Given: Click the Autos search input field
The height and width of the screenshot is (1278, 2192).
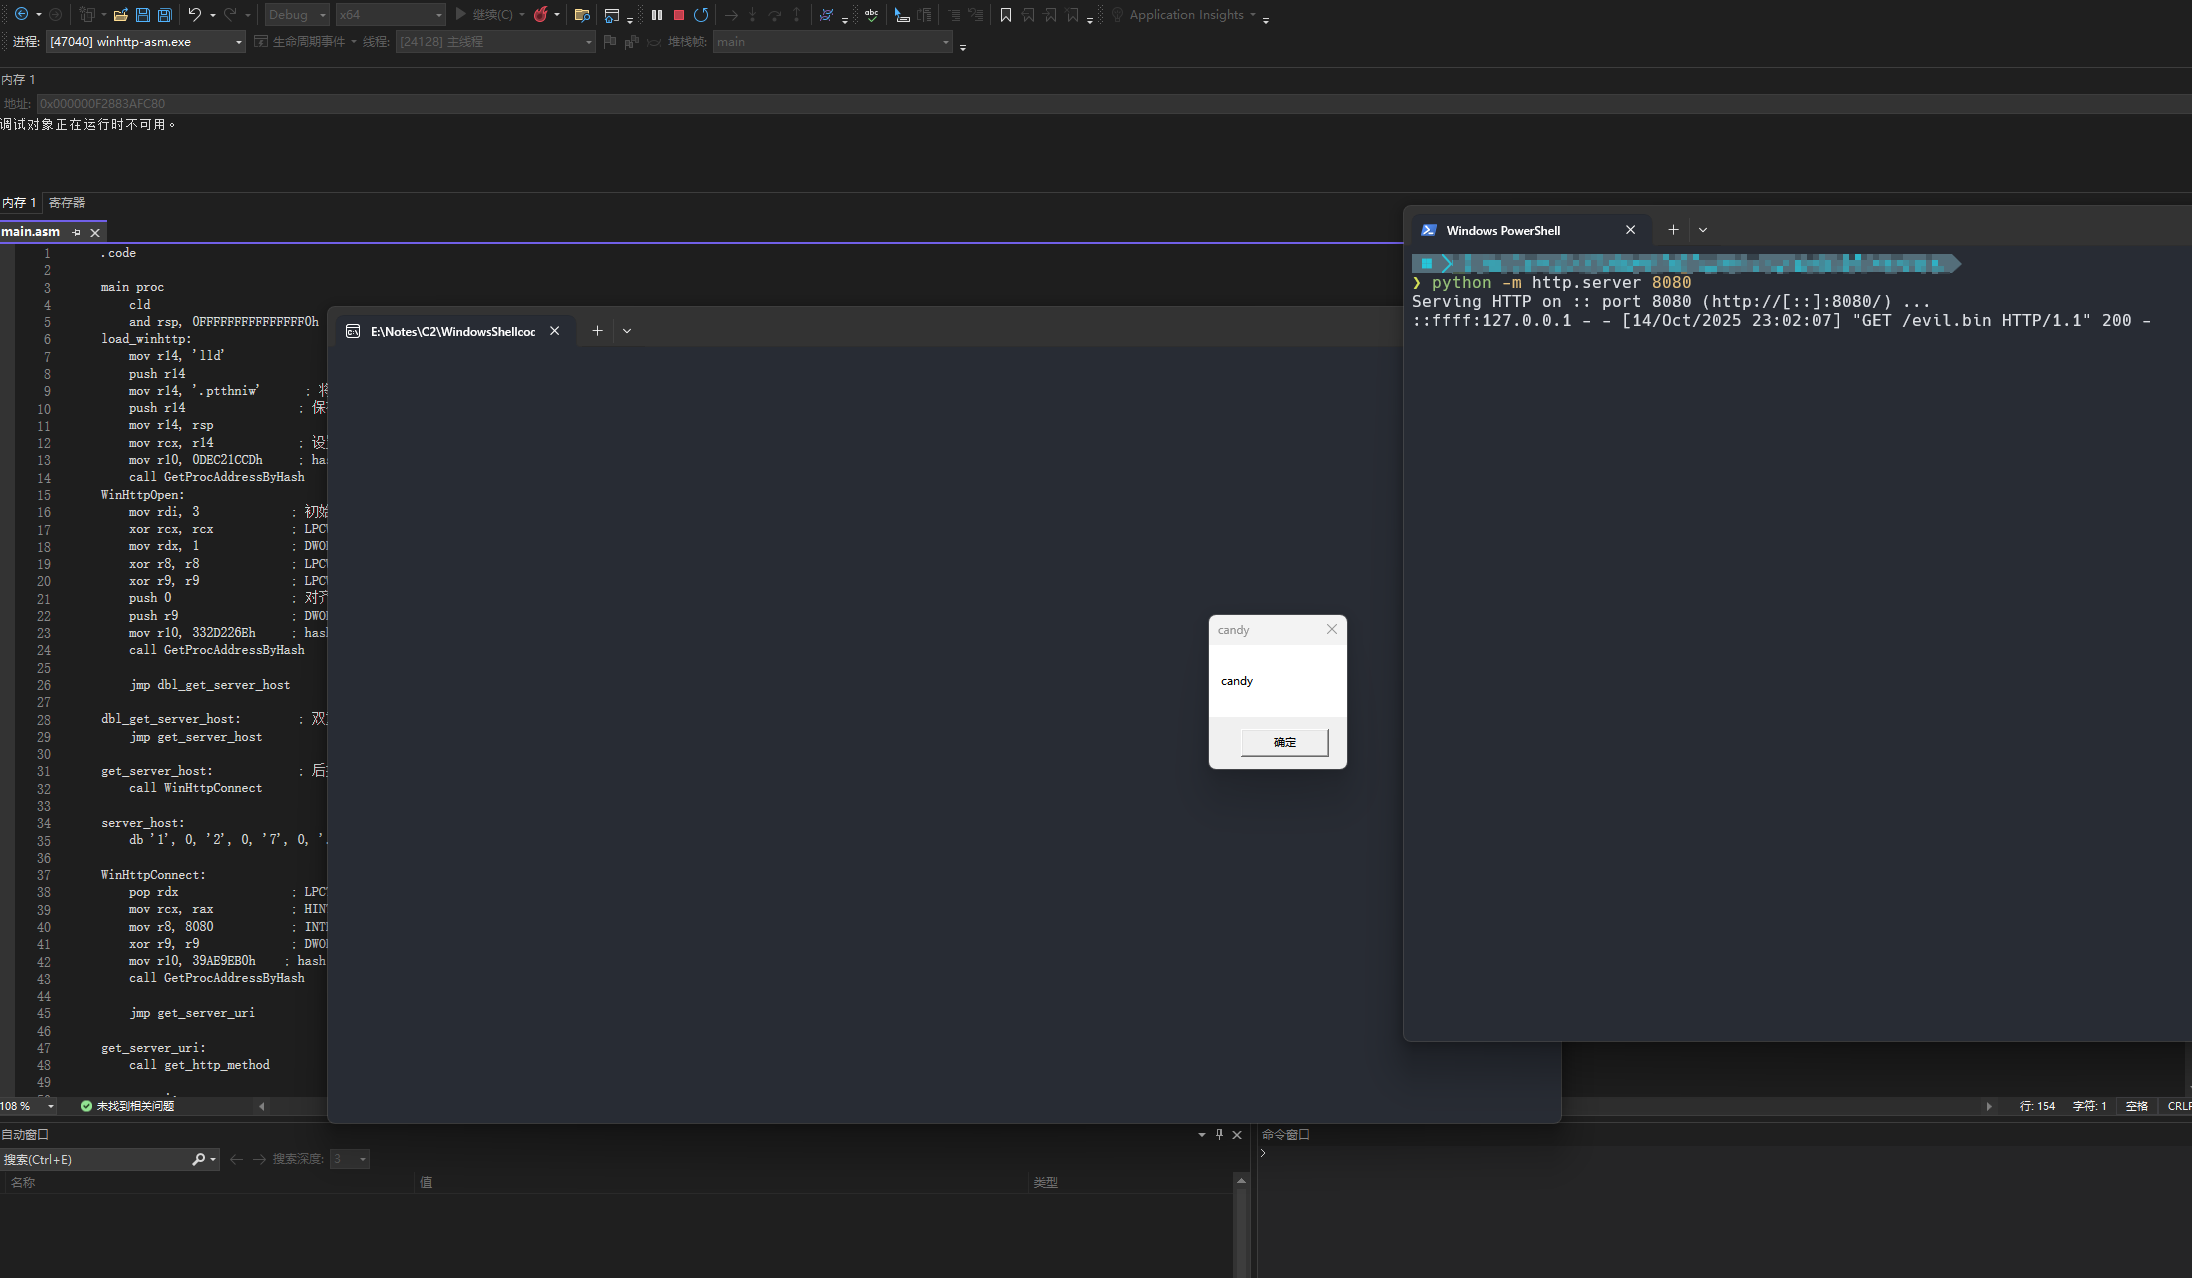Looking at the screenshot, I should (x=95, y=1159).
